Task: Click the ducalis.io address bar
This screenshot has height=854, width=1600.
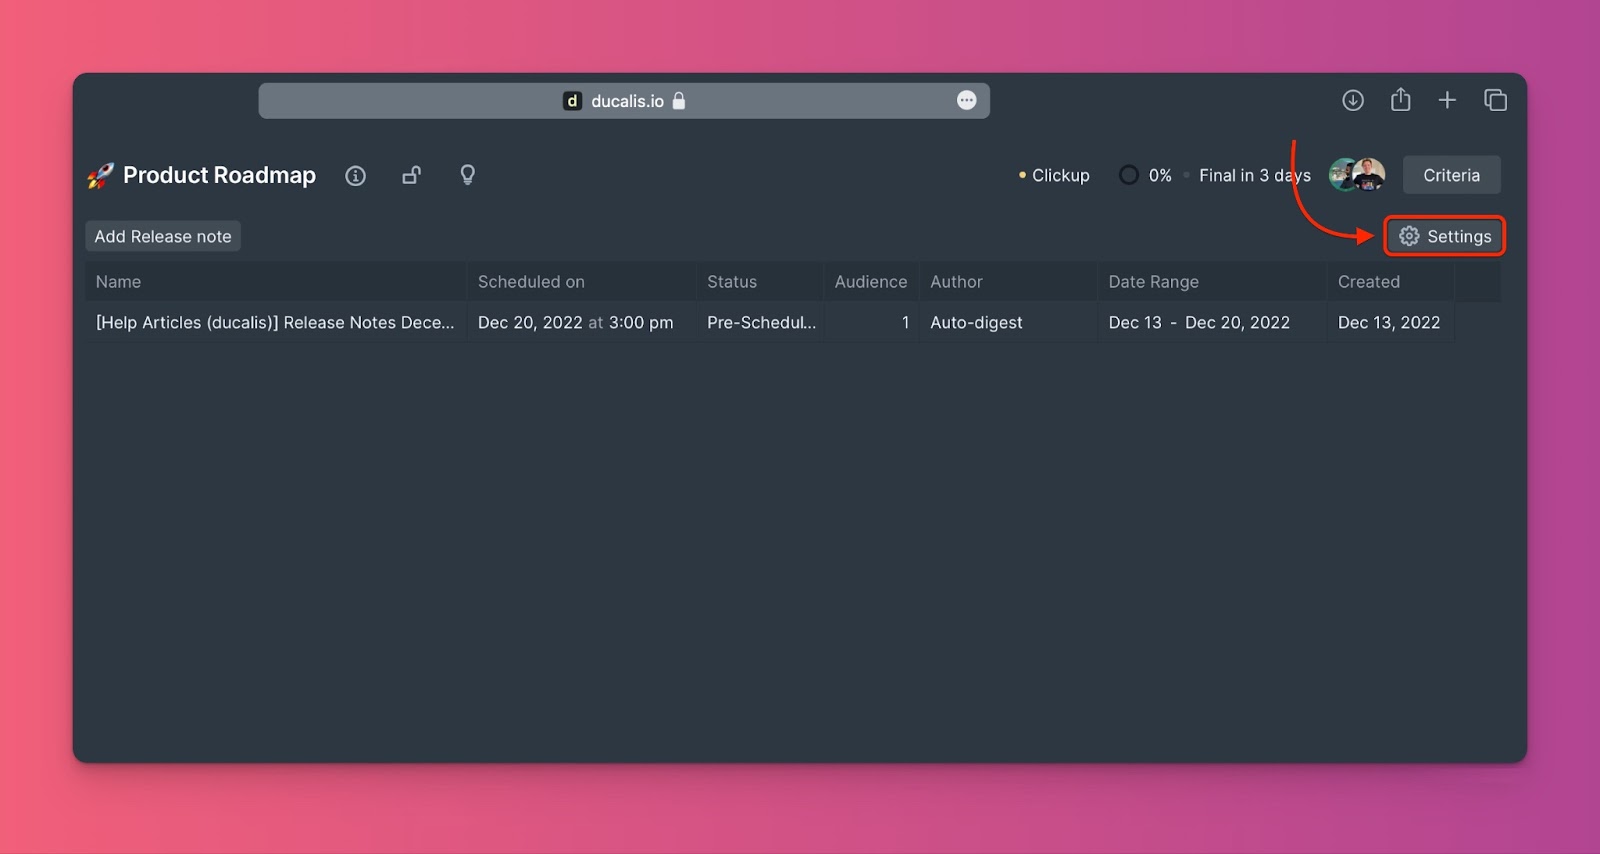Action: [624, 101]
